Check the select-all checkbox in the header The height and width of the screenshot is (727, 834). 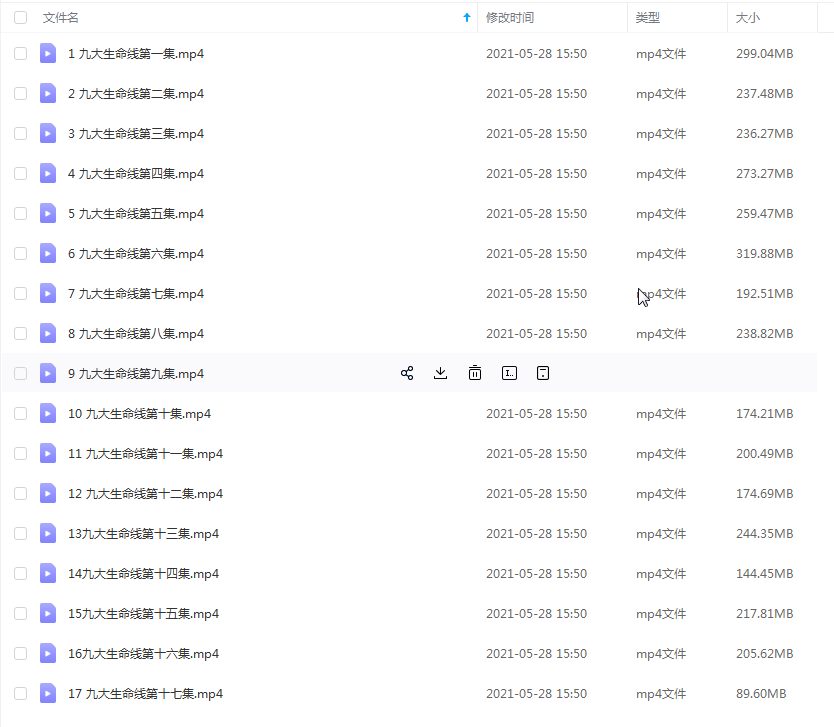click(x=20, y=17)
